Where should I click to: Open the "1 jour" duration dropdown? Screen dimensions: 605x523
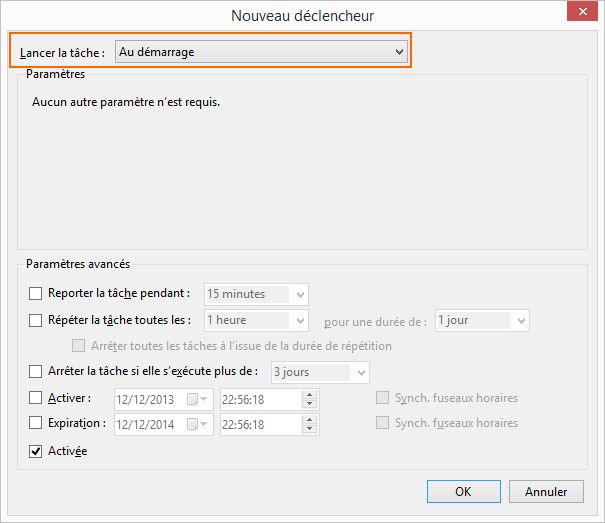click(x=482, y=320)
